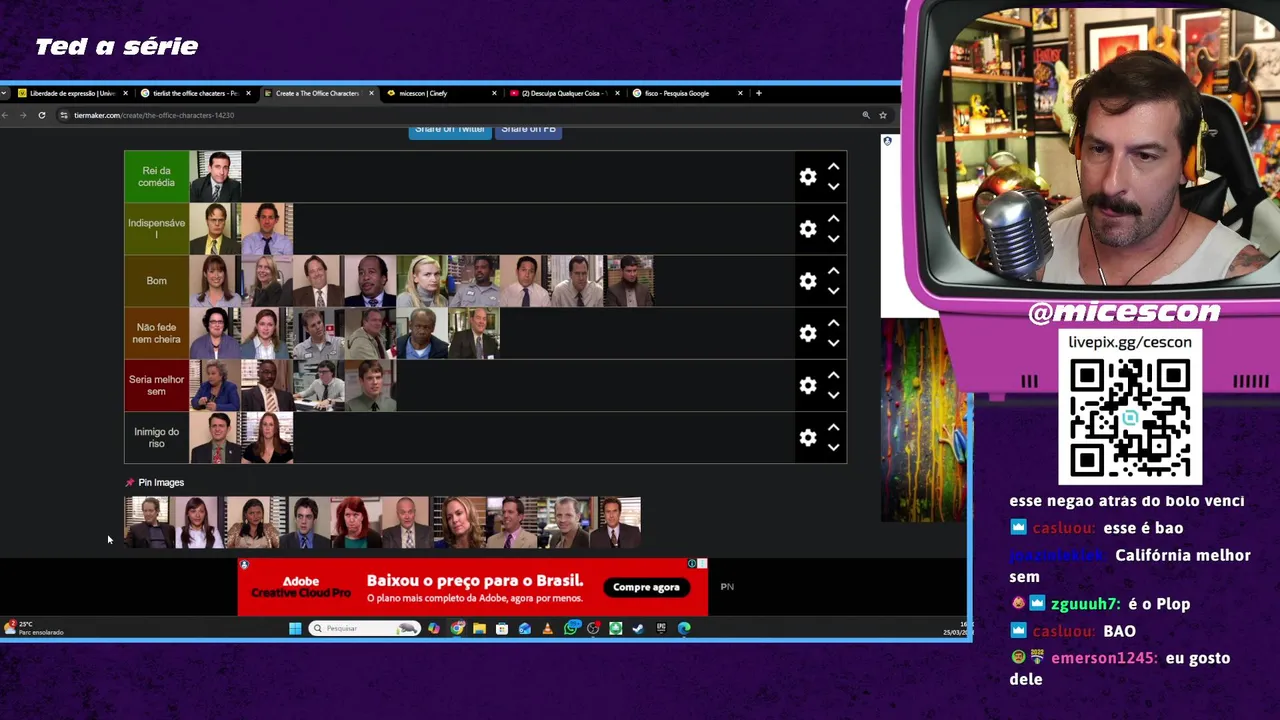Open settings gear for Seria melhor sem tier
The image size is (1280, 720).
(x=808, y=385)
